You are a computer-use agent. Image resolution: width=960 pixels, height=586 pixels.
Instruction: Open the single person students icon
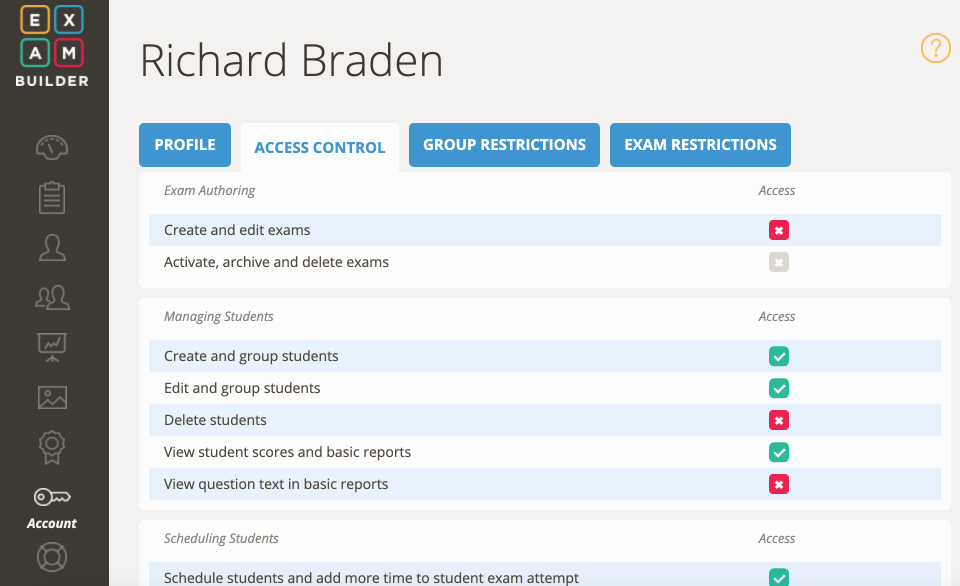pyautogui.click(x=51, y=247)
